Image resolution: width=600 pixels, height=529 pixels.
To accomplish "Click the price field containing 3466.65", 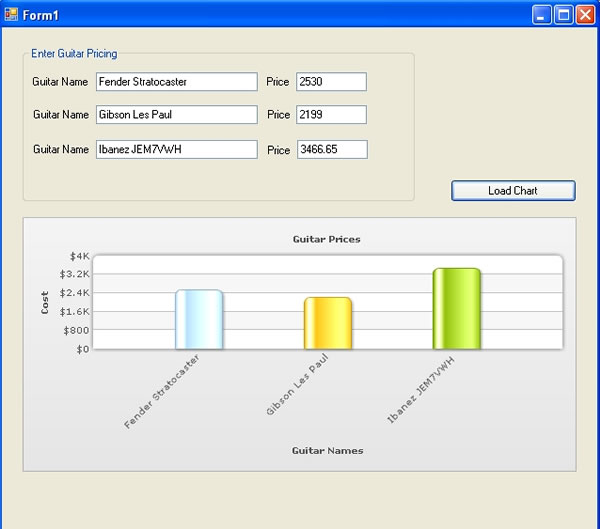I will (x=332, y=150).
